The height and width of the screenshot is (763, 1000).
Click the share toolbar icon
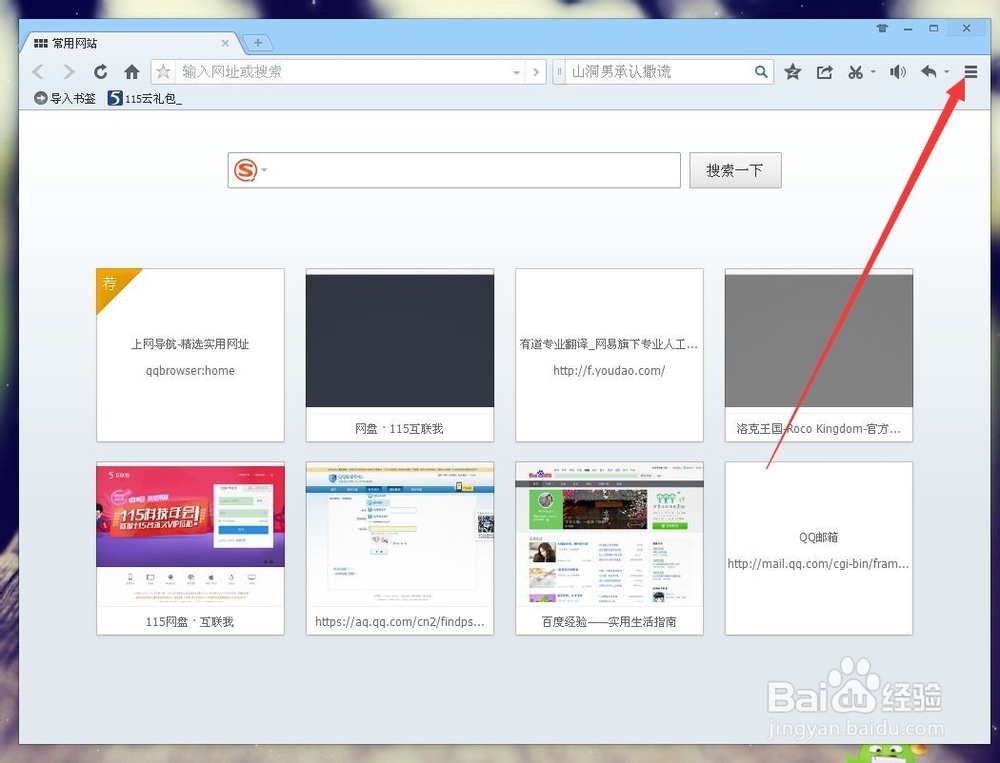(x=825, y=72)
